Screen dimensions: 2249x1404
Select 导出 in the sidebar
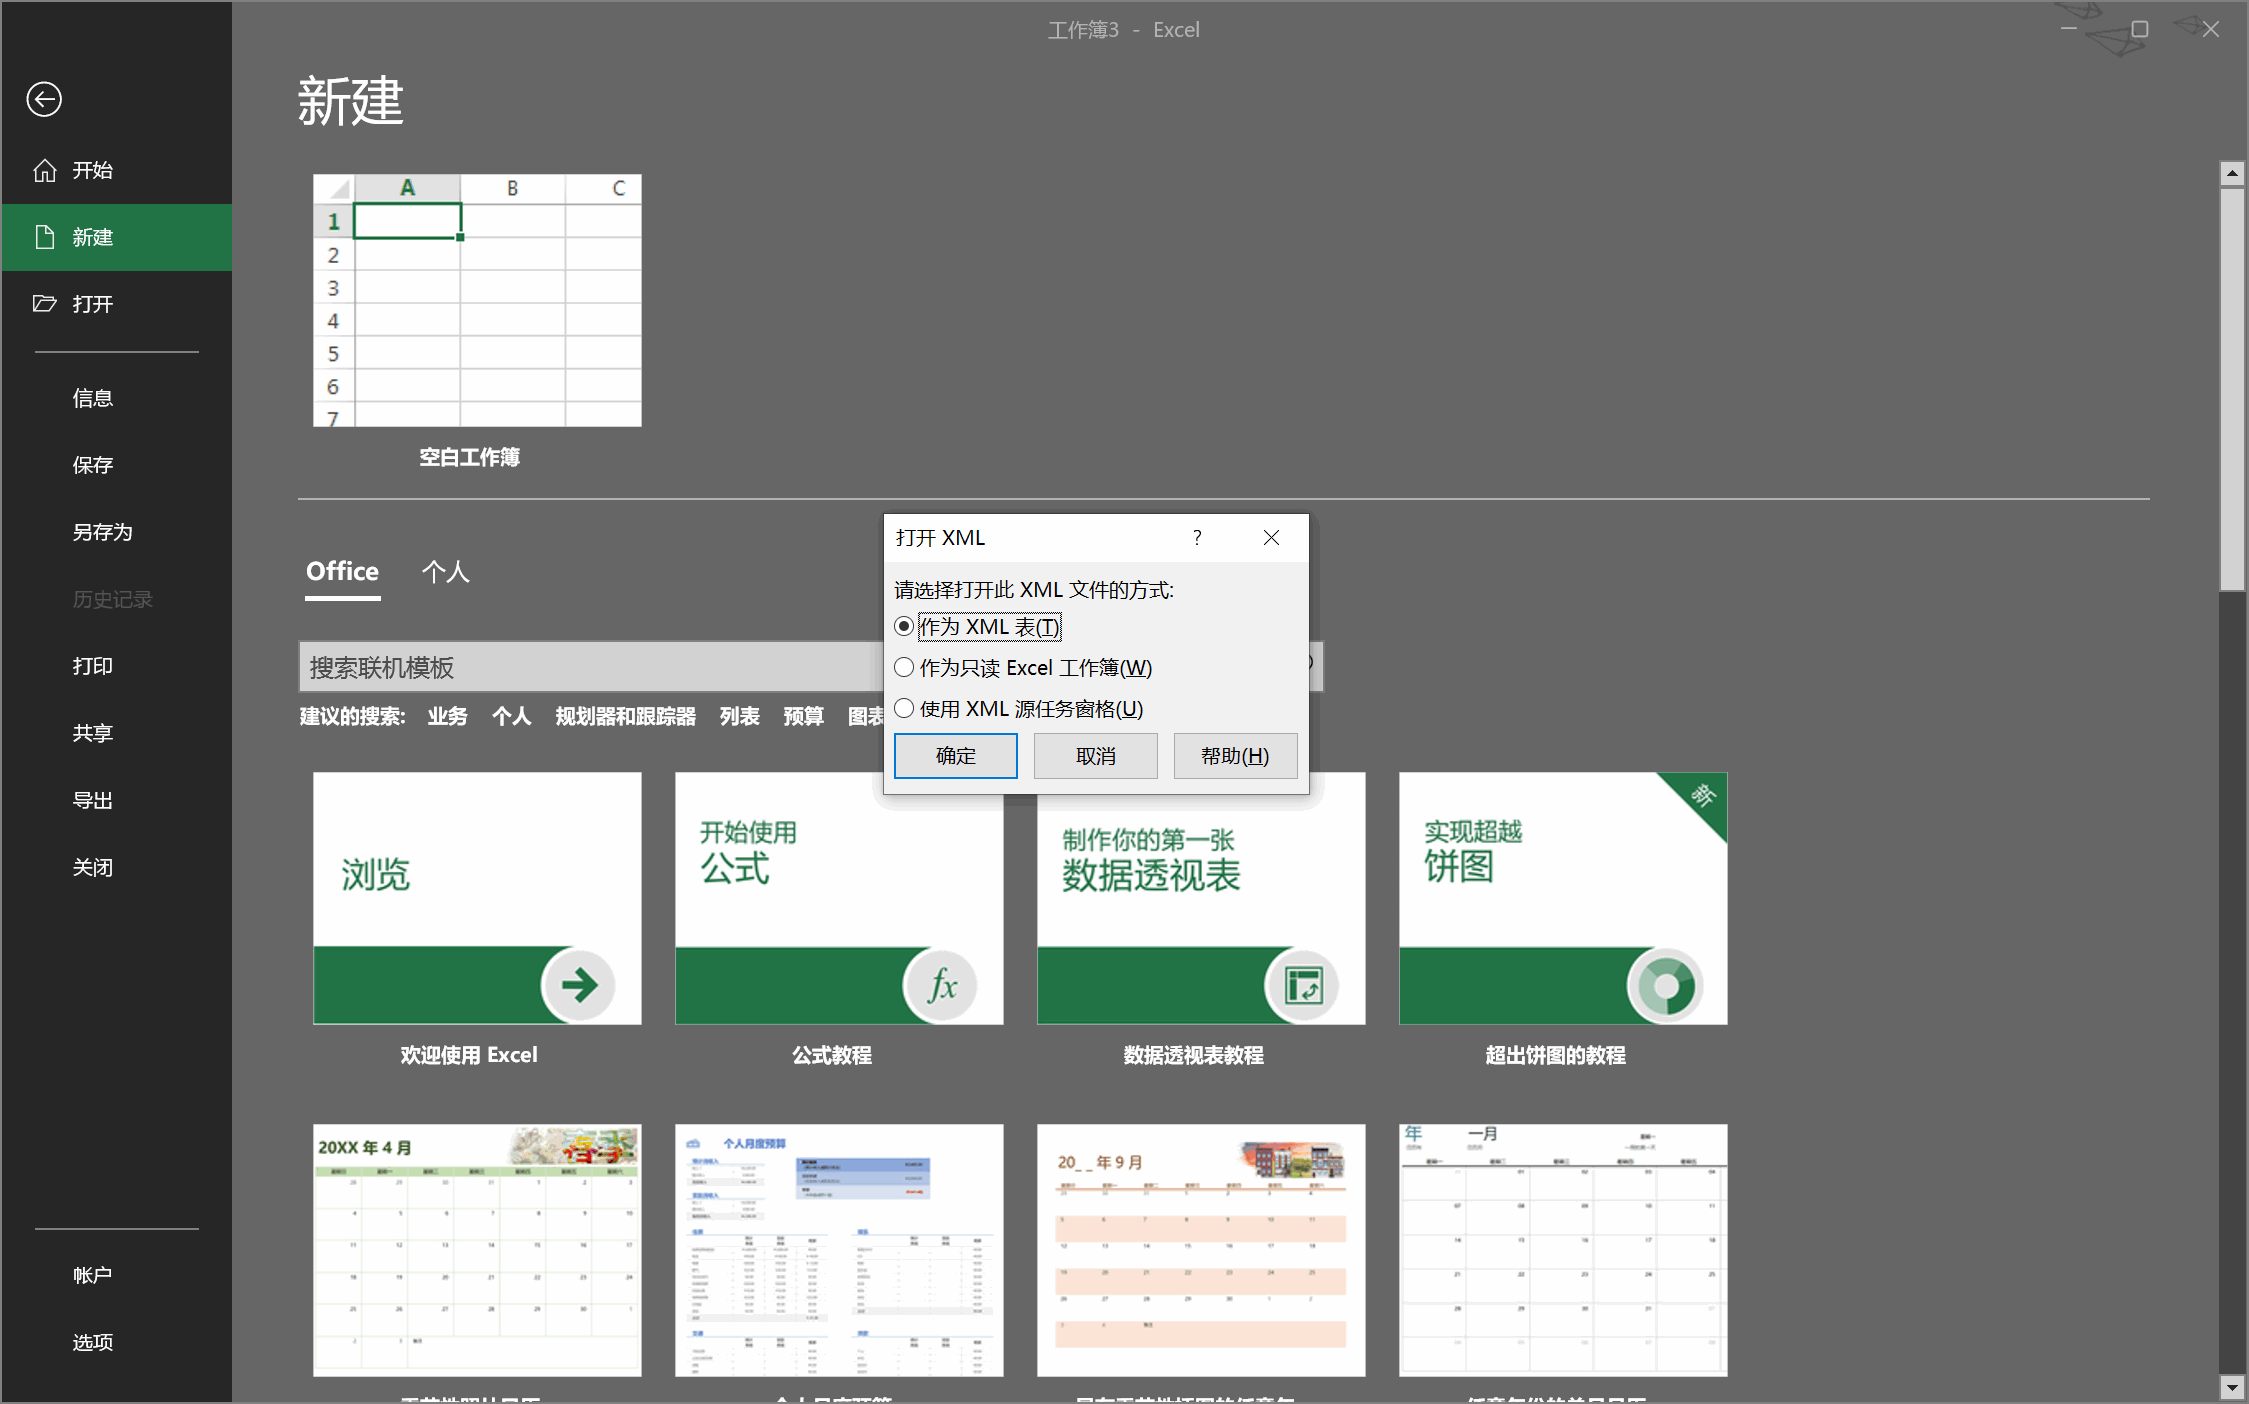pyautogui.click(x=117, y=800)
